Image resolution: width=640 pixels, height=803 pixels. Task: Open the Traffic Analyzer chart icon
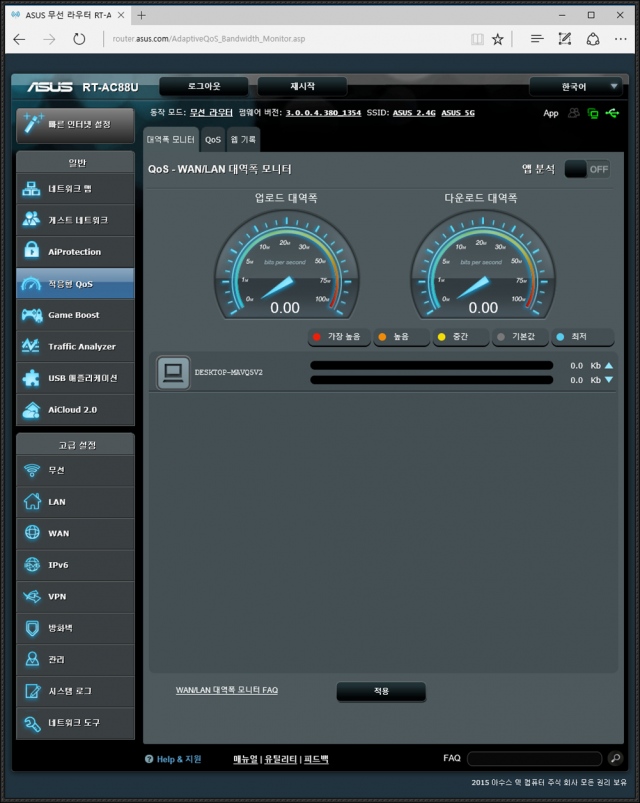coord(31,346)
